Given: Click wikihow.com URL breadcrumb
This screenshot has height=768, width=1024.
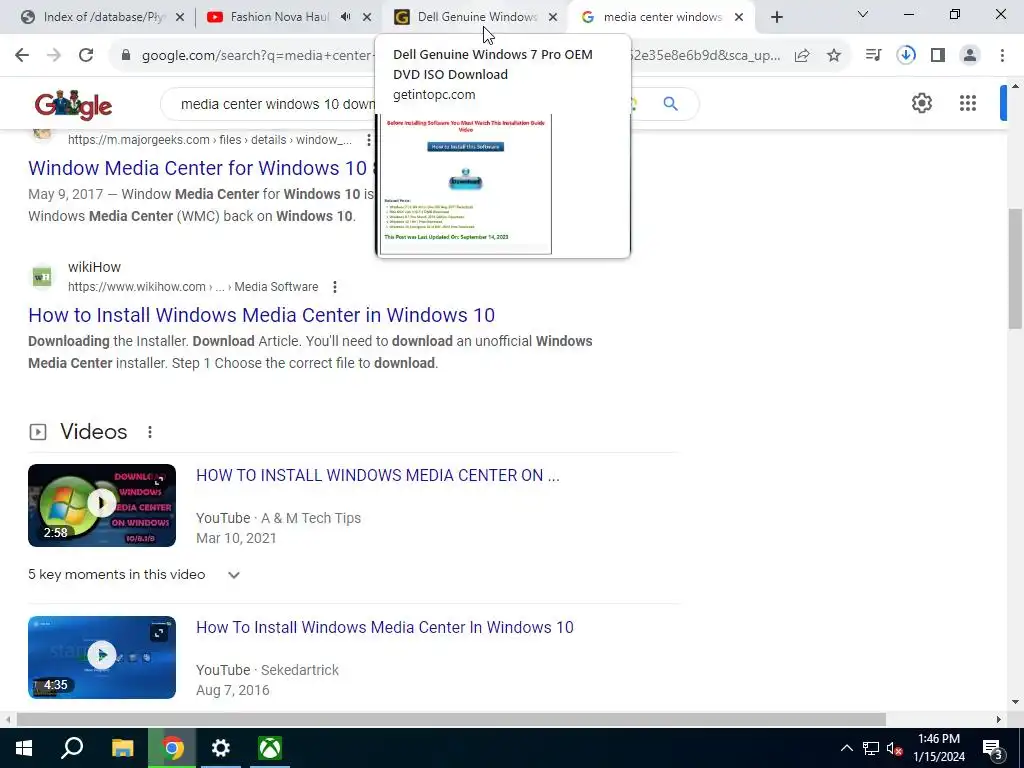Looking at the screenshot, I should [x=193, y=287].
